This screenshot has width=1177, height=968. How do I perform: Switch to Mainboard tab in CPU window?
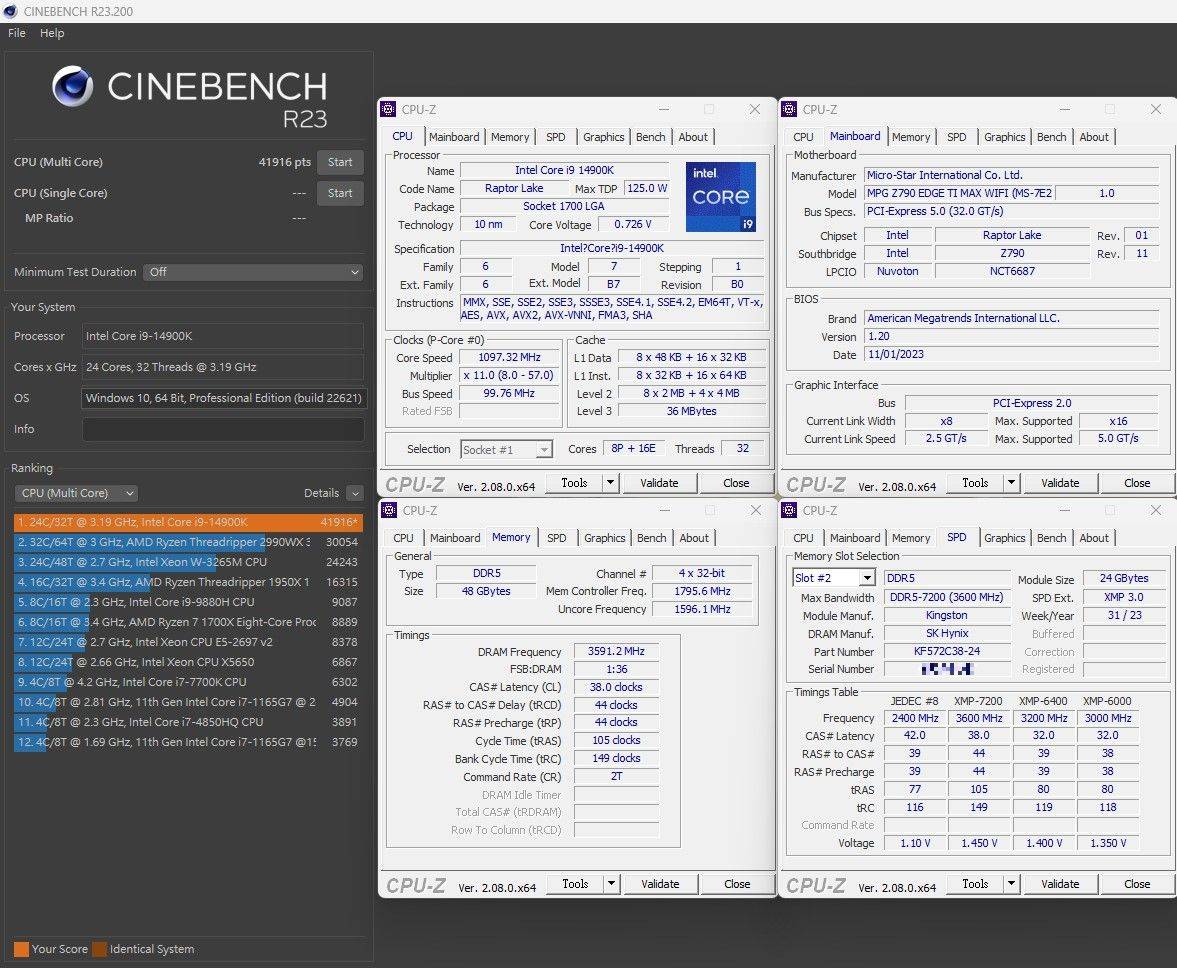coord(454,137)
